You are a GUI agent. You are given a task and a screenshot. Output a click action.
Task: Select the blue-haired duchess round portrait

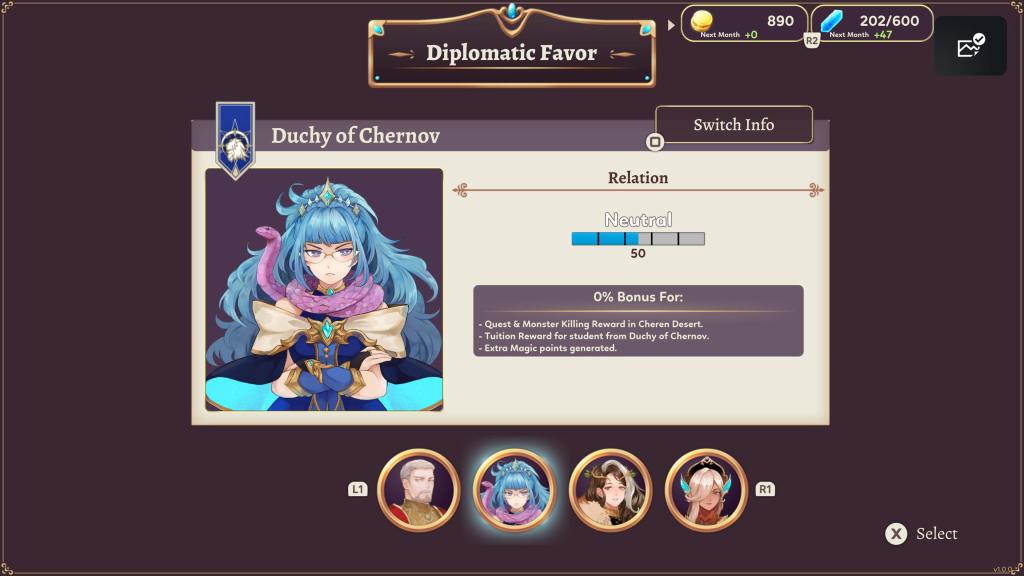pyautogui.click(x=515, y=490)
